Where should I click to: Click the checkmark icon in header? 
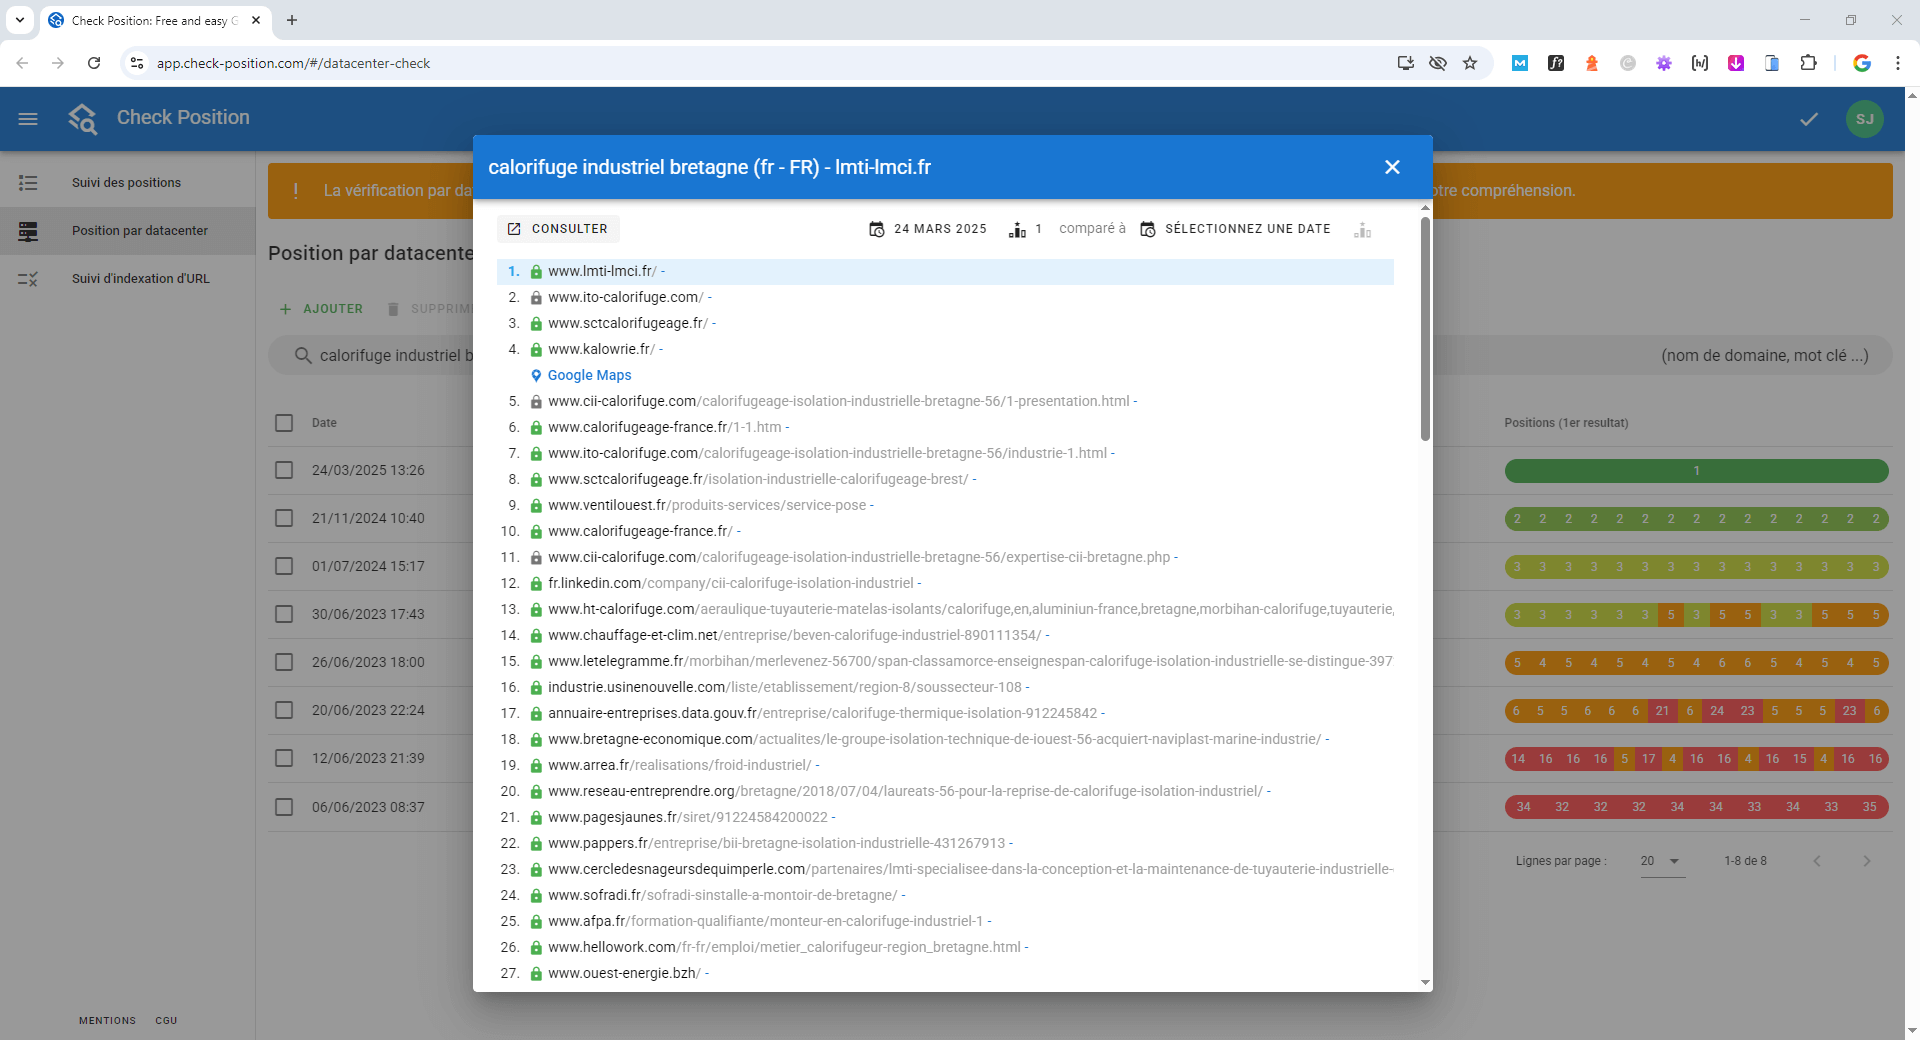pyautogui.click(x=1809, y=119)
